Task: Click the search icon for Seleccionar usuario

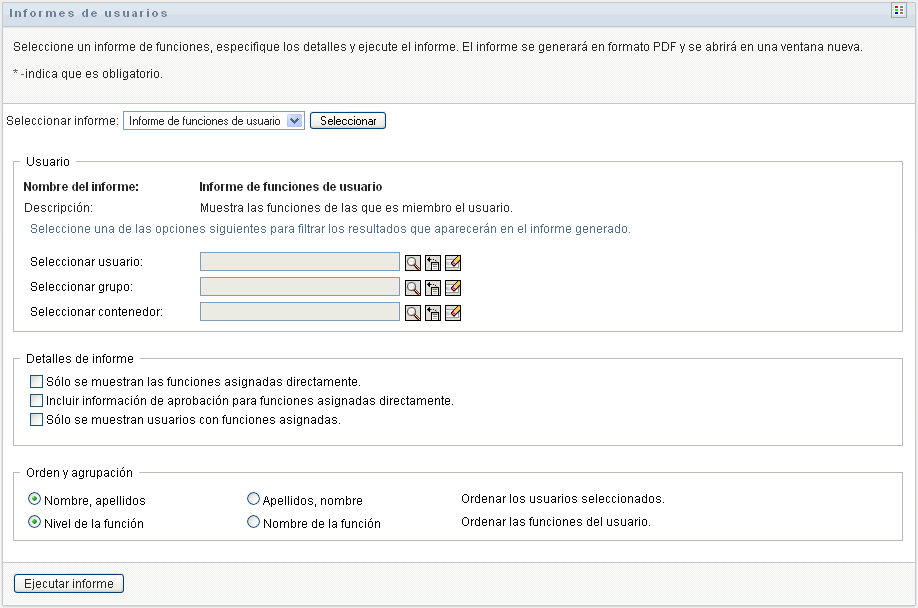Action: (x=412, y=262)
